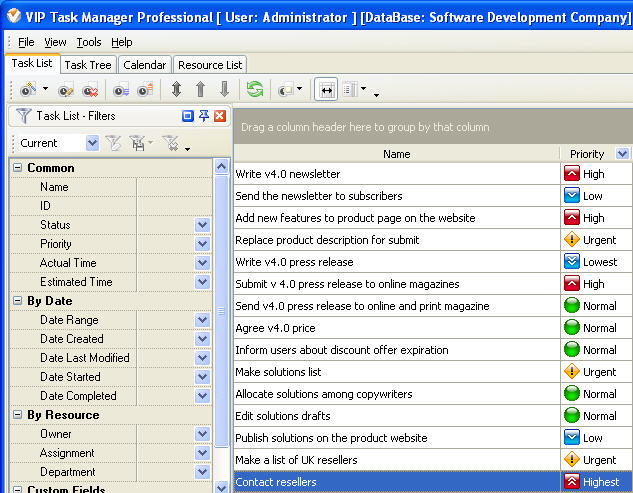Open the Assignment filter dropdown
633x493 pixels.
[x=202, y=453]
